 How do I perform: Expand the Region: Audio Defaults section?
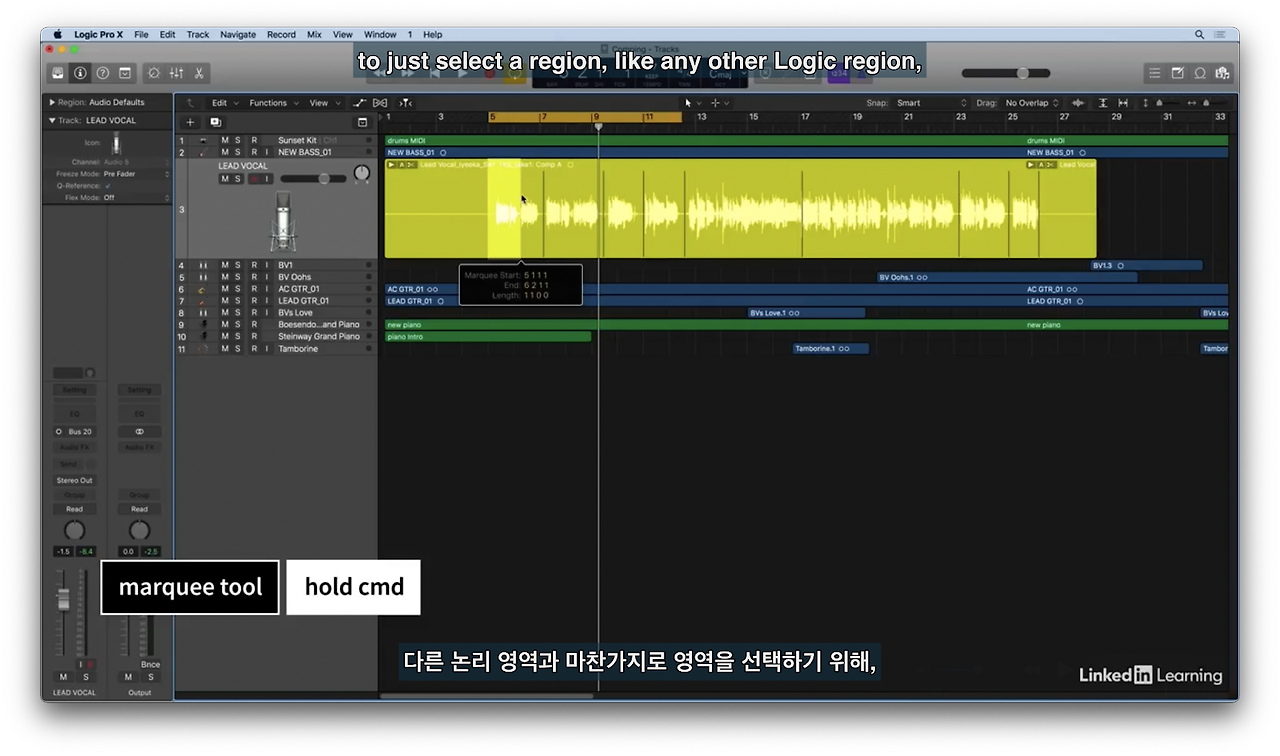[52, 102]
